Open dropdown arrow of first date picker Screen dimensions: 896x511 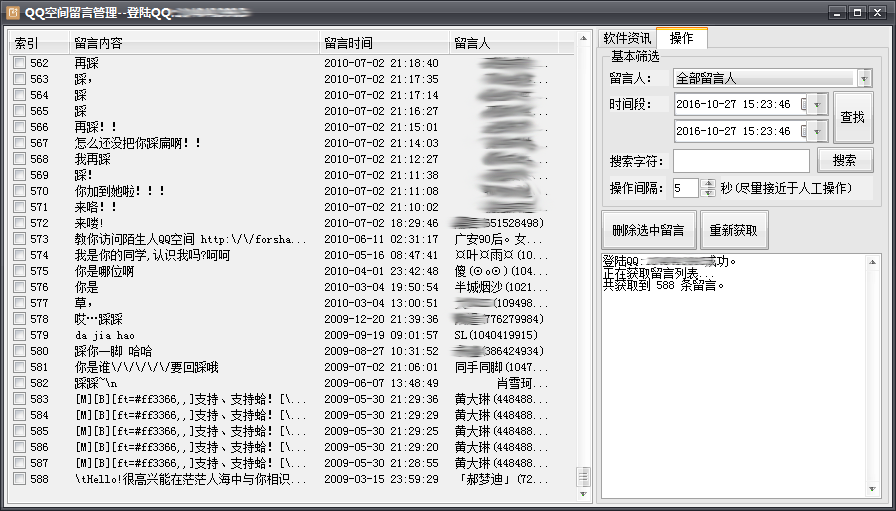tap(818, 104)
